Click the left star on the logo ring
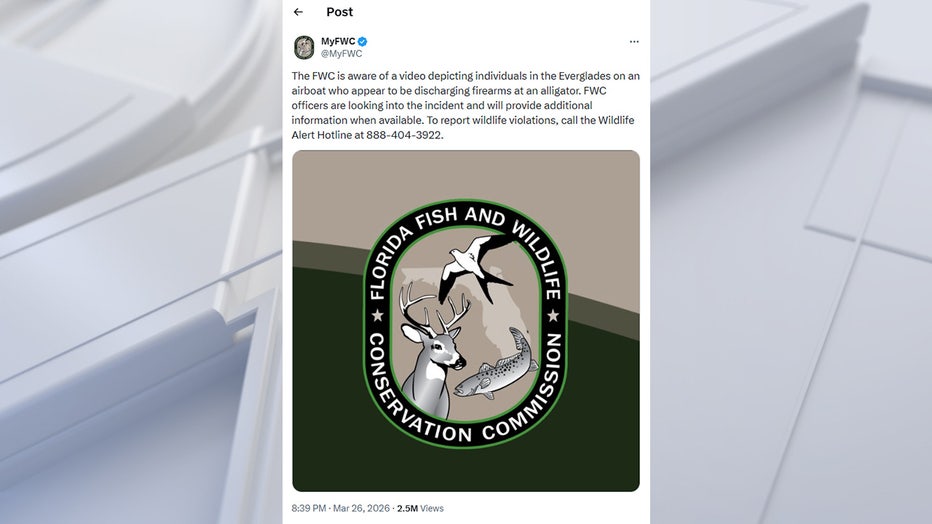This screenshot has width=932, height=524. (377, 315)
